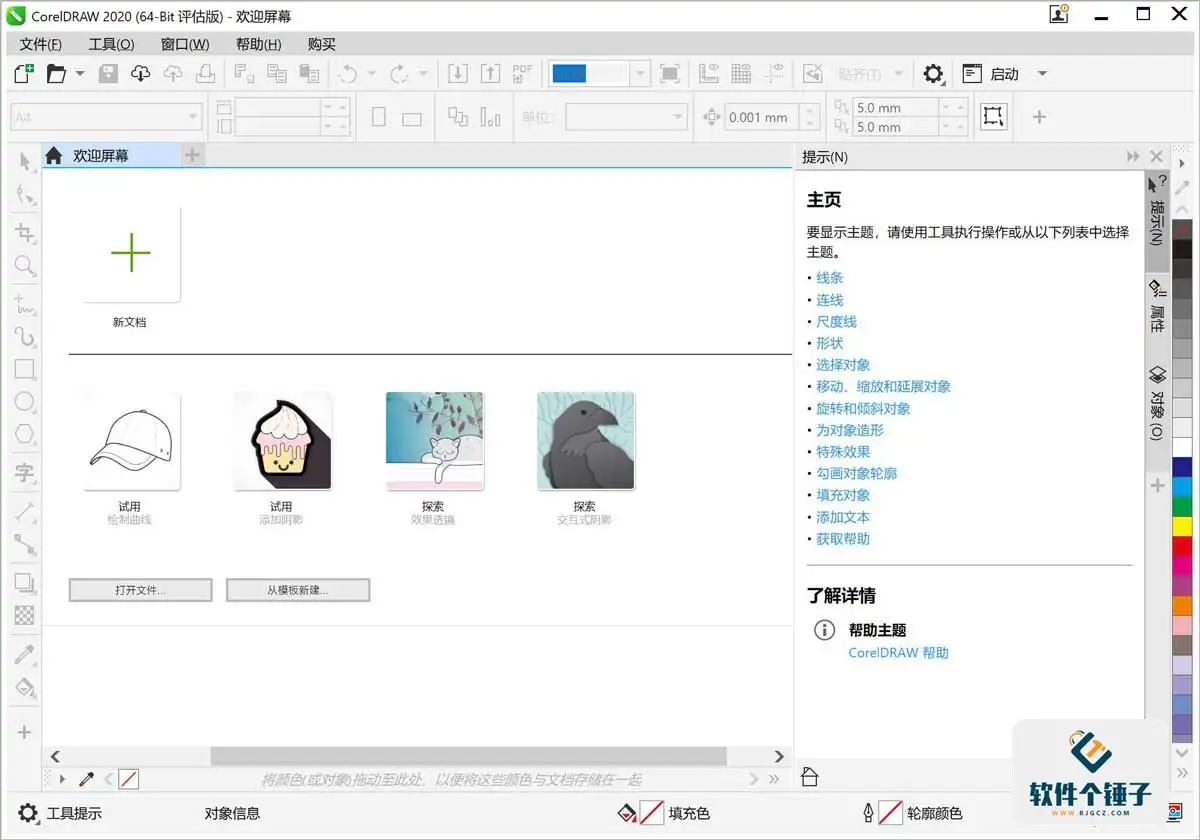Click the user account icon in the title bar
The width and height of the screenshot is (1200, 840).
coord(1058,14)
